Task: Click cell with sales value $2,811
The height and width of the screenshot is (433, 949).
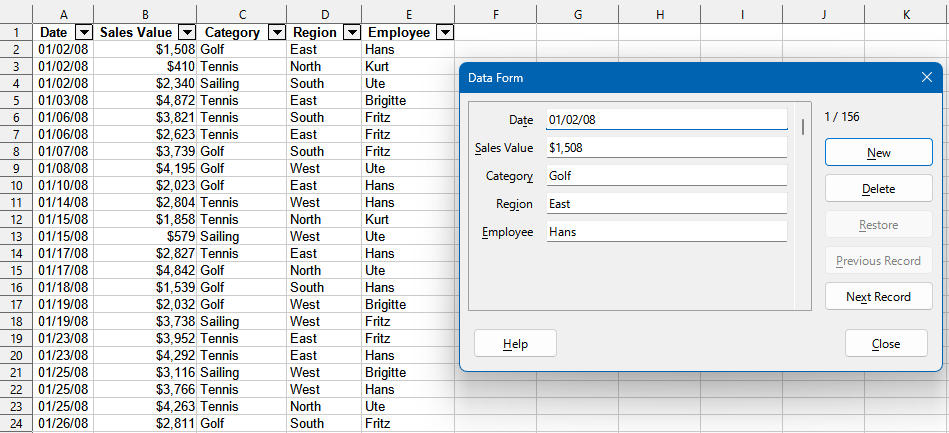Action: 145,423
